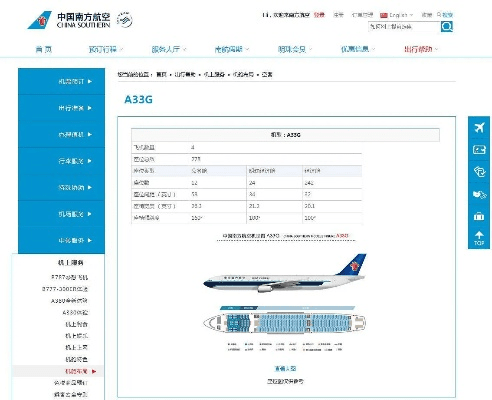The width and height of the screenshot is (492, 400).
Task: Open the B787 sidebar link
Action: click(x=69, y=277)
